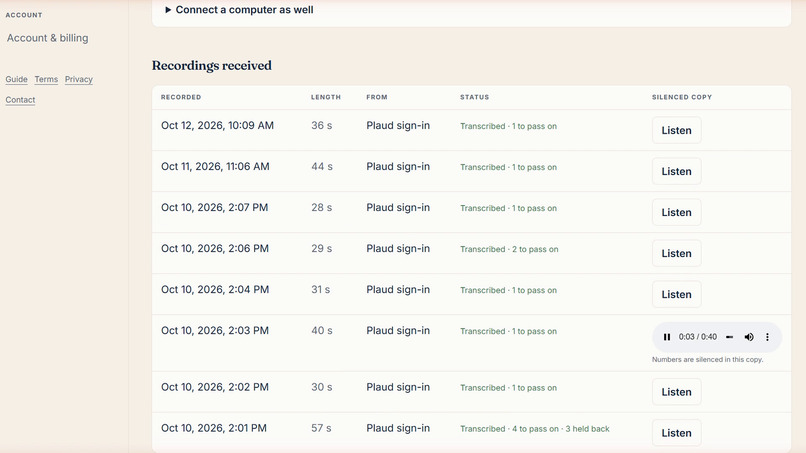Click "Plaud sign-in" in the 10:09 AM row
This screenshot has height=453, width=806.
click(398, 125)
